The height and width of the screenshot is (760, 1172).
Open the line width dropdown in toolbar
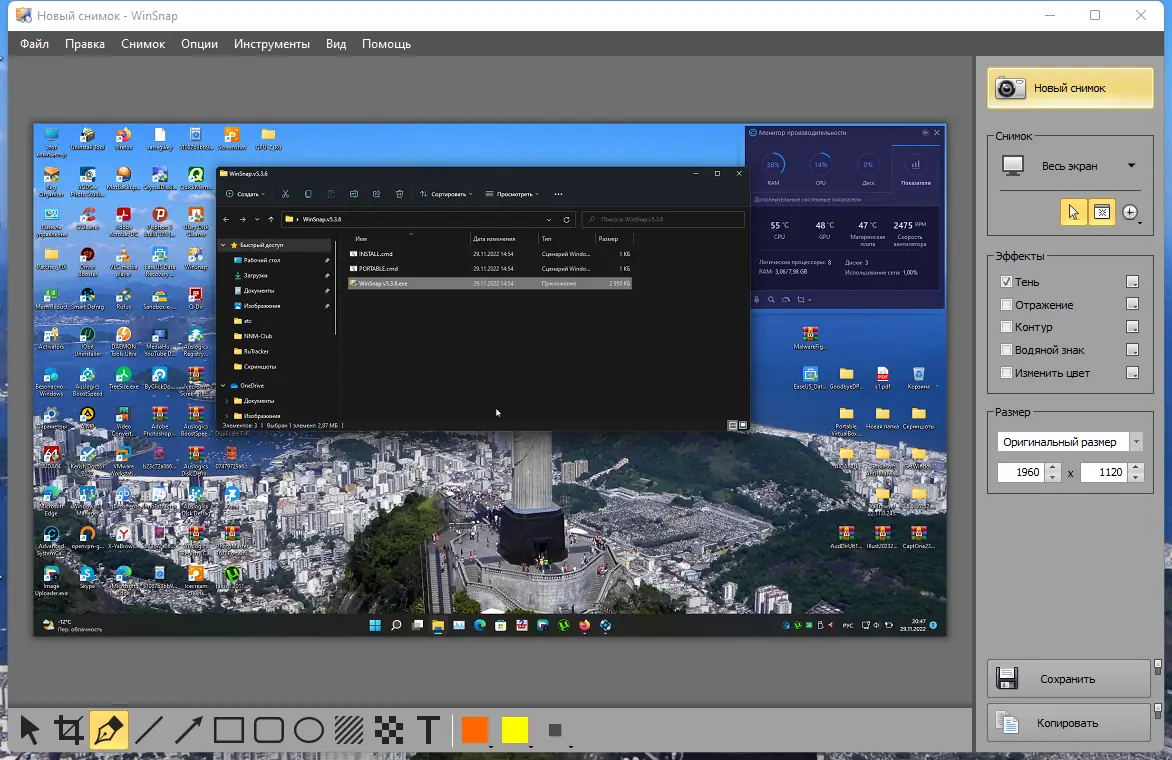click(558, 731)
